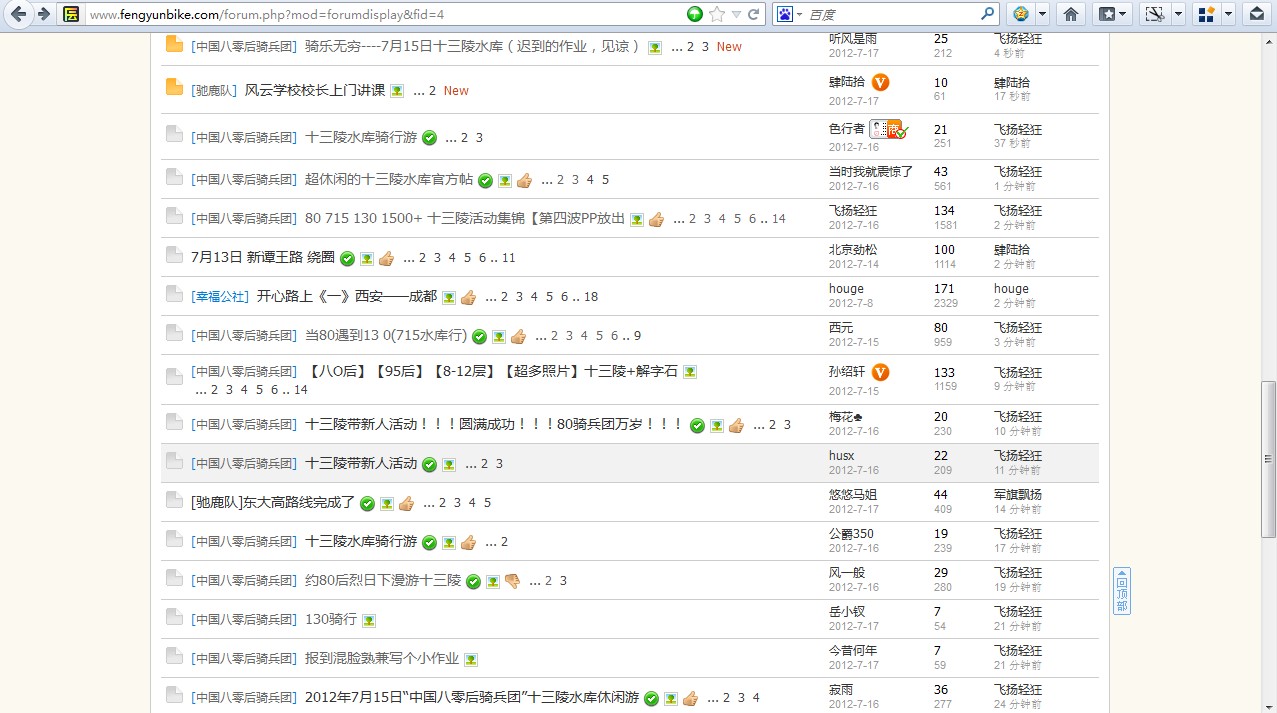Open the mail envelope icon on the toolbar
1277x713 pixels.
1256,14
